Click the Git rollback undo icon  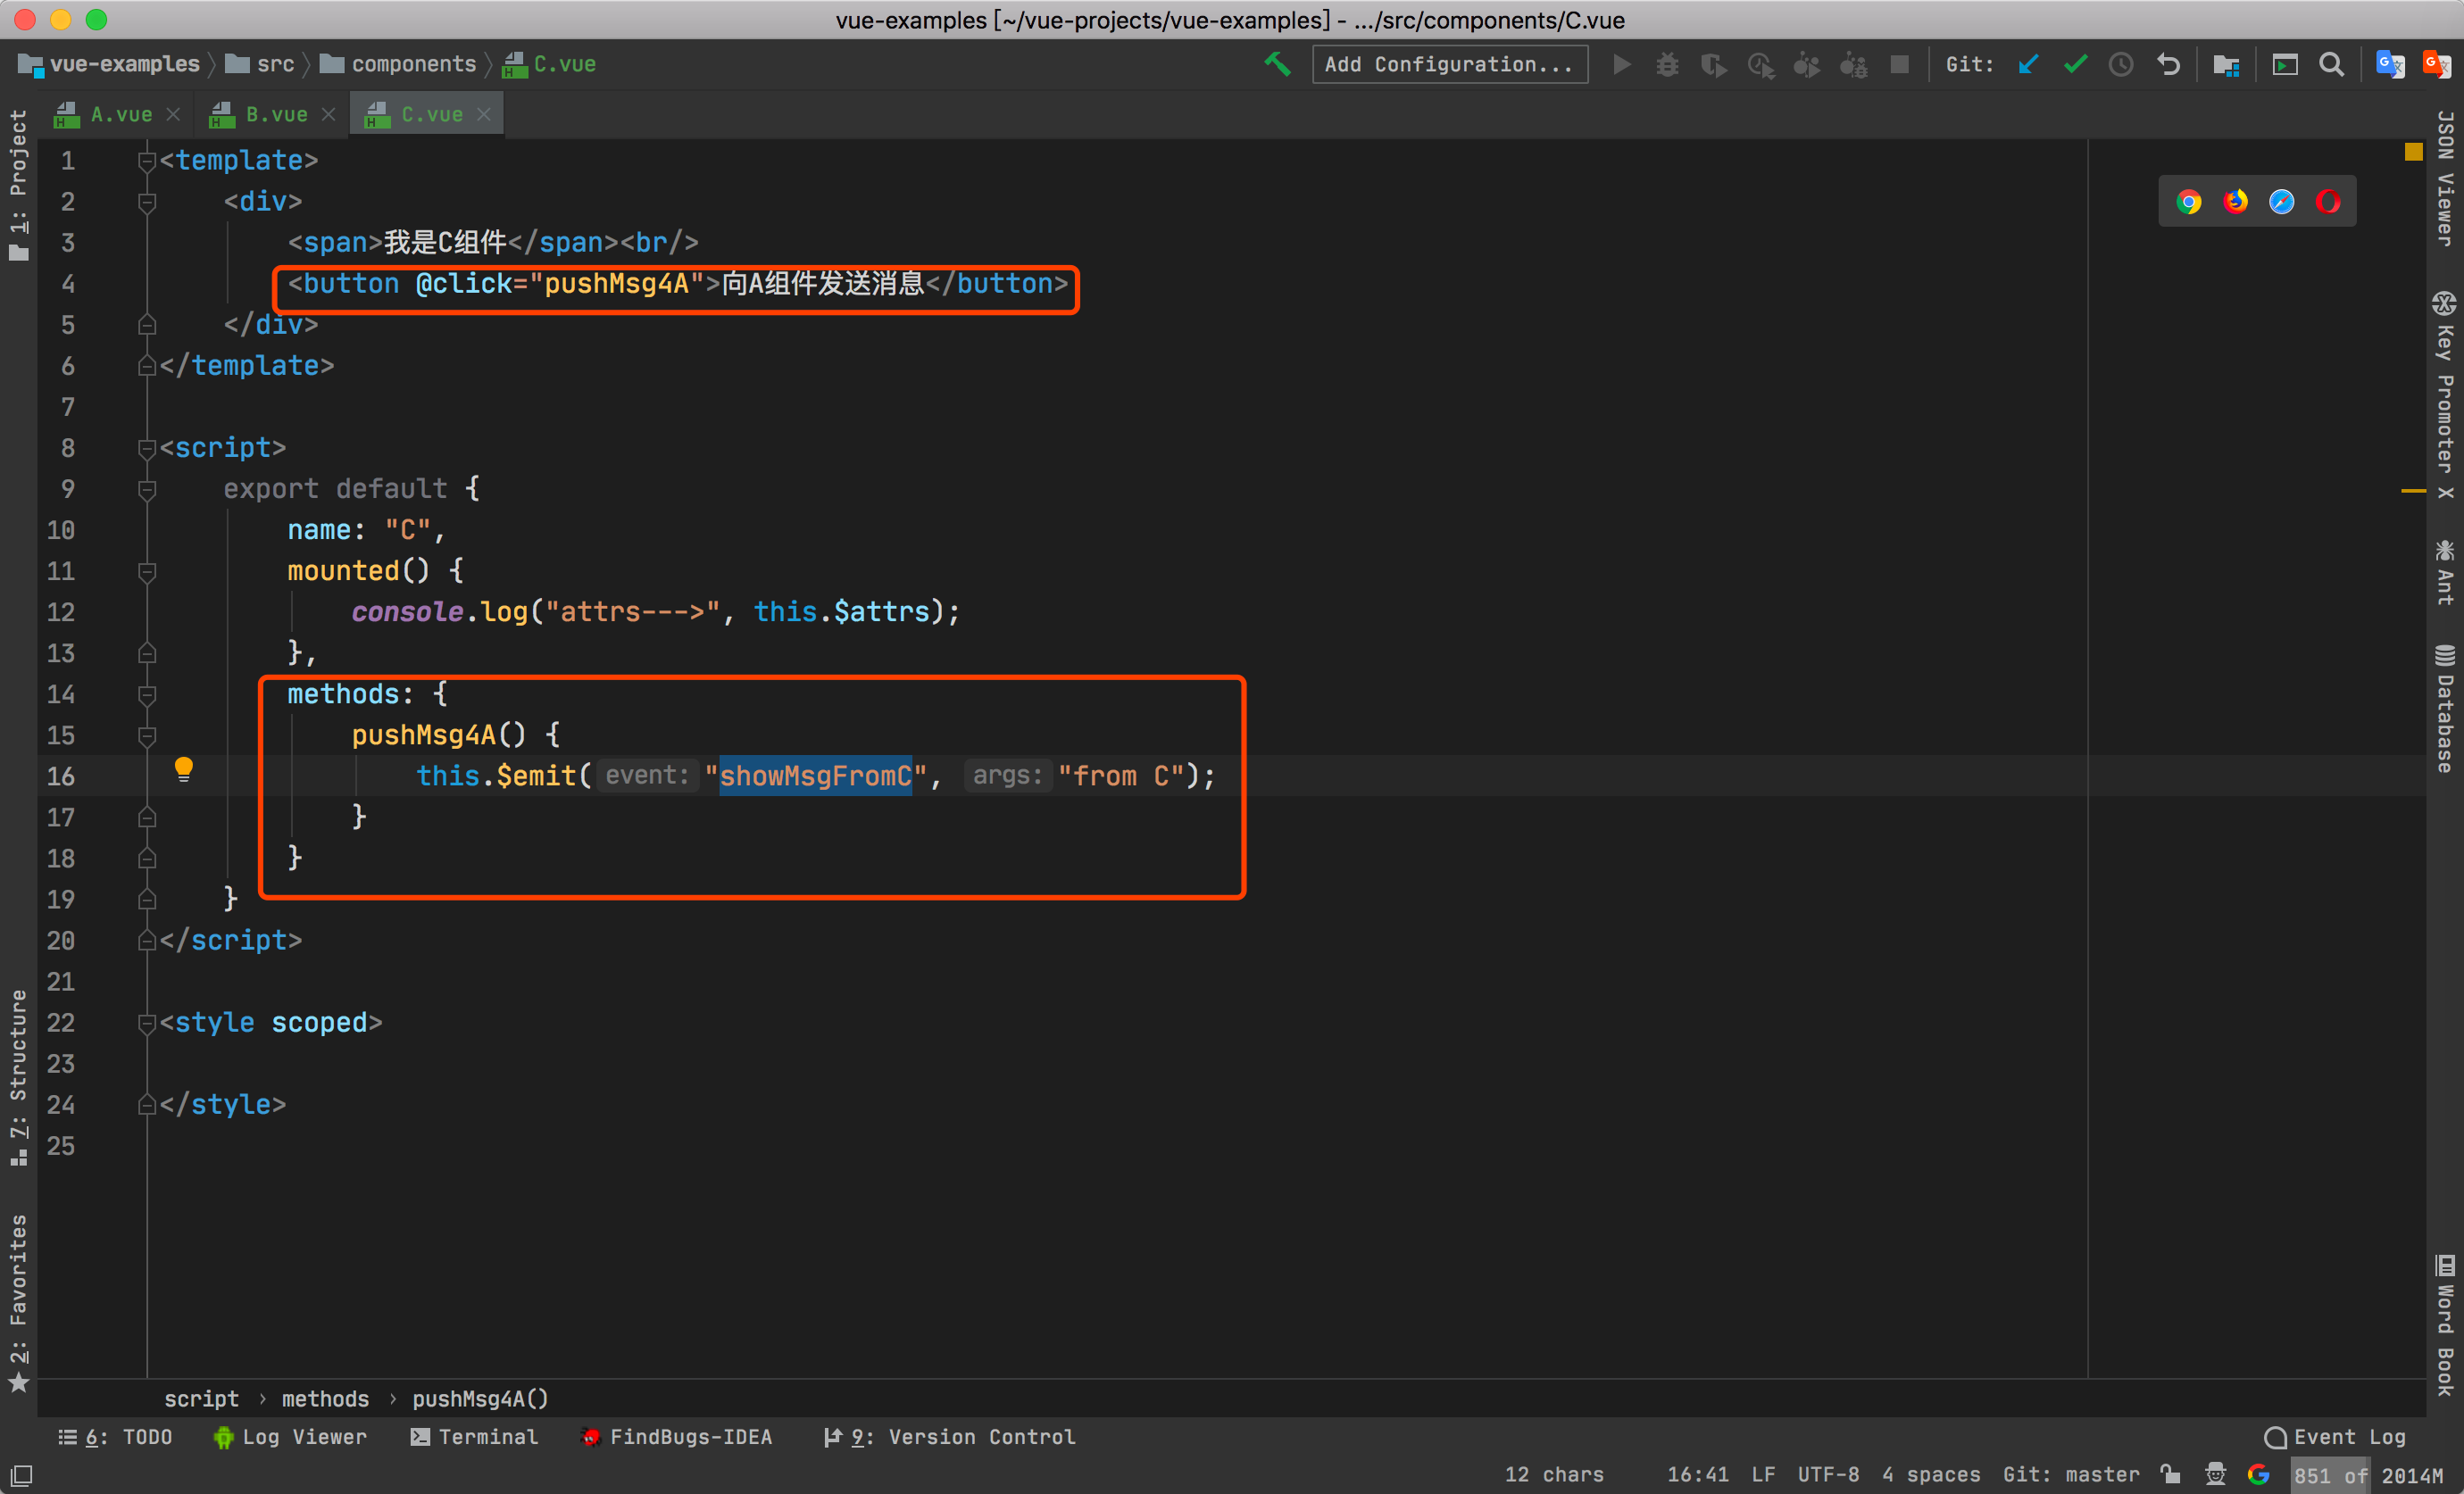[2168, 65]
